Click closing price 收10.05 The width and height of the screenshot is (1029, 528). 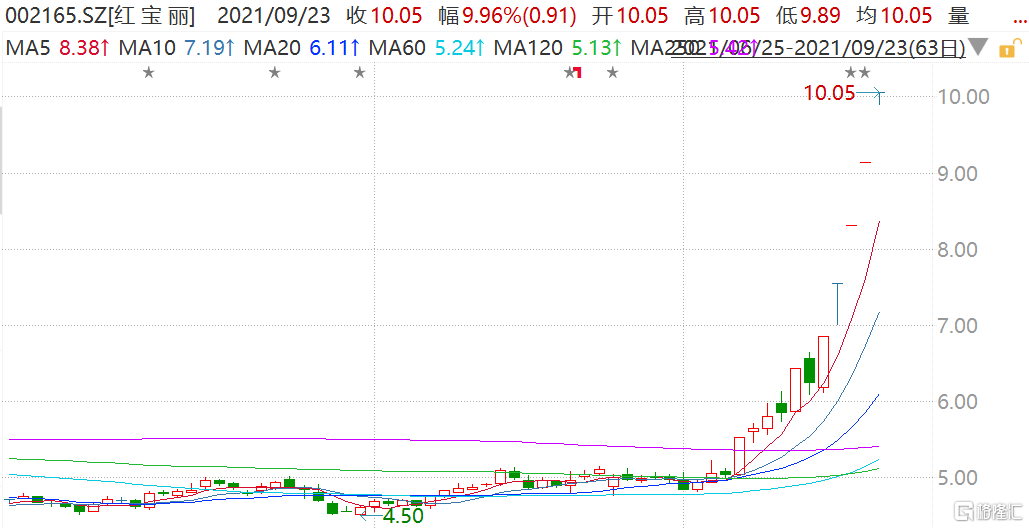(x=387, y=16)
